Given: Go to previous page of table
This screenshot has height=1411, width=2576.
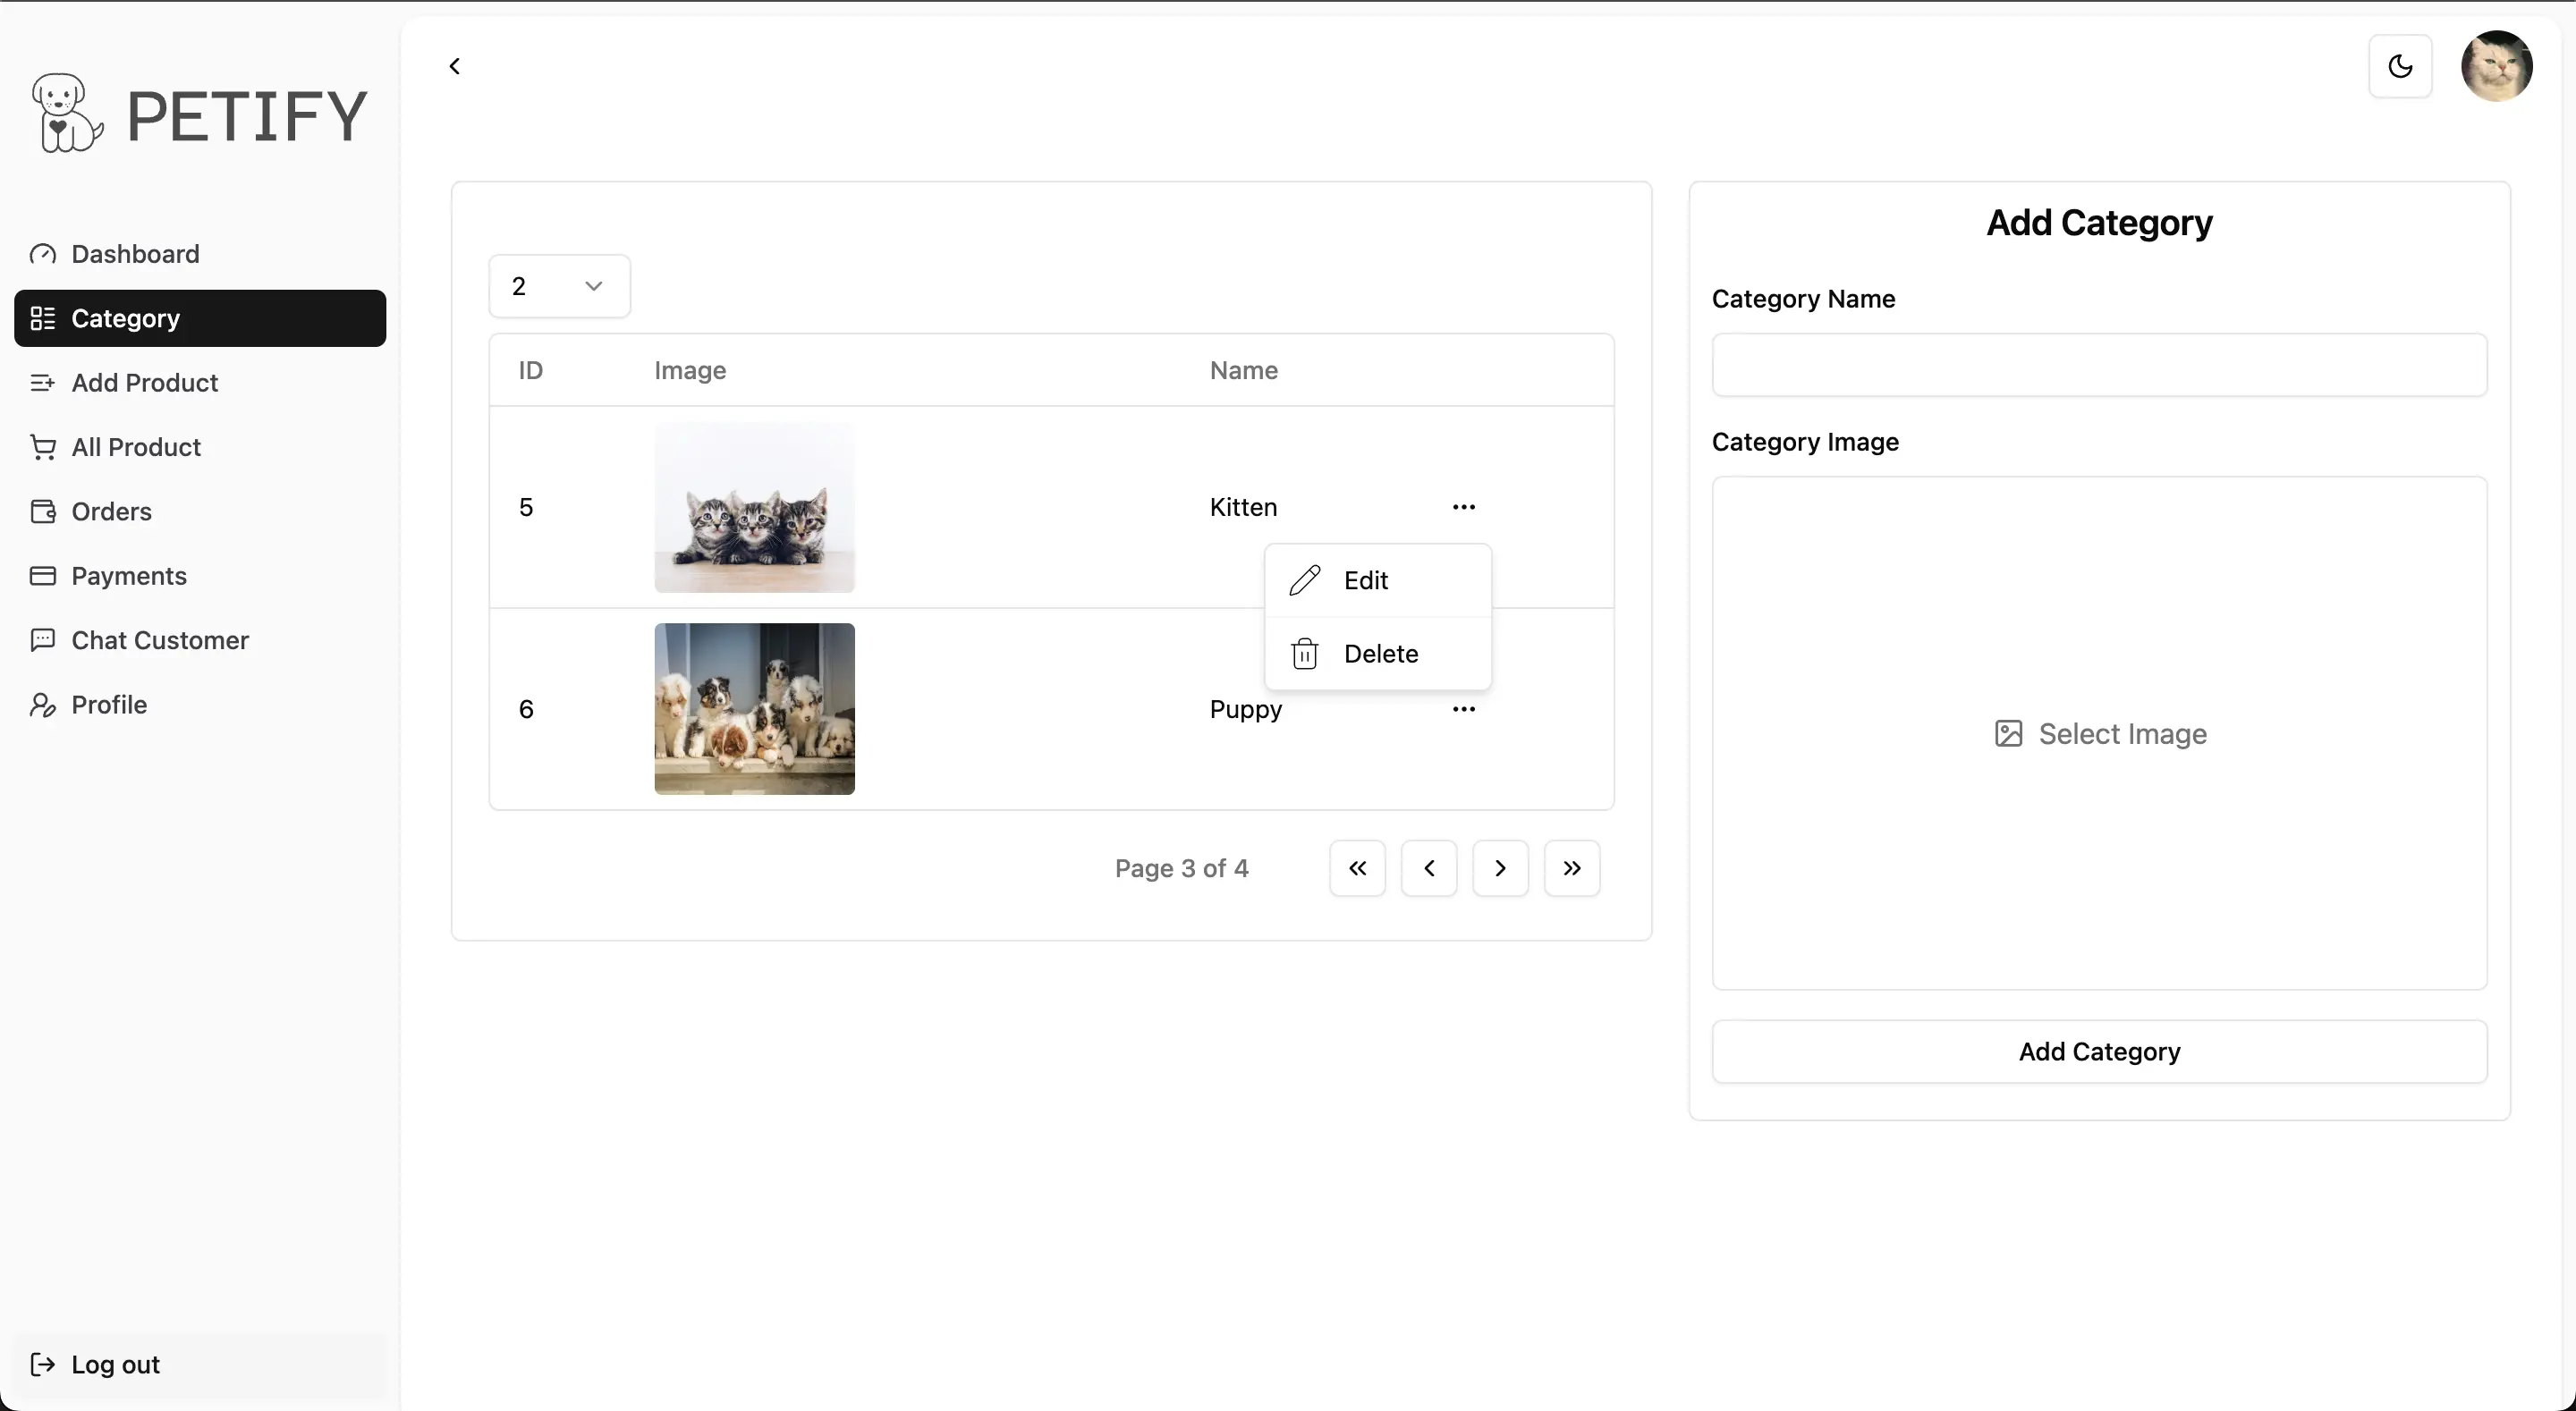Looking at the screenshot, I should tap(1428, 868).
